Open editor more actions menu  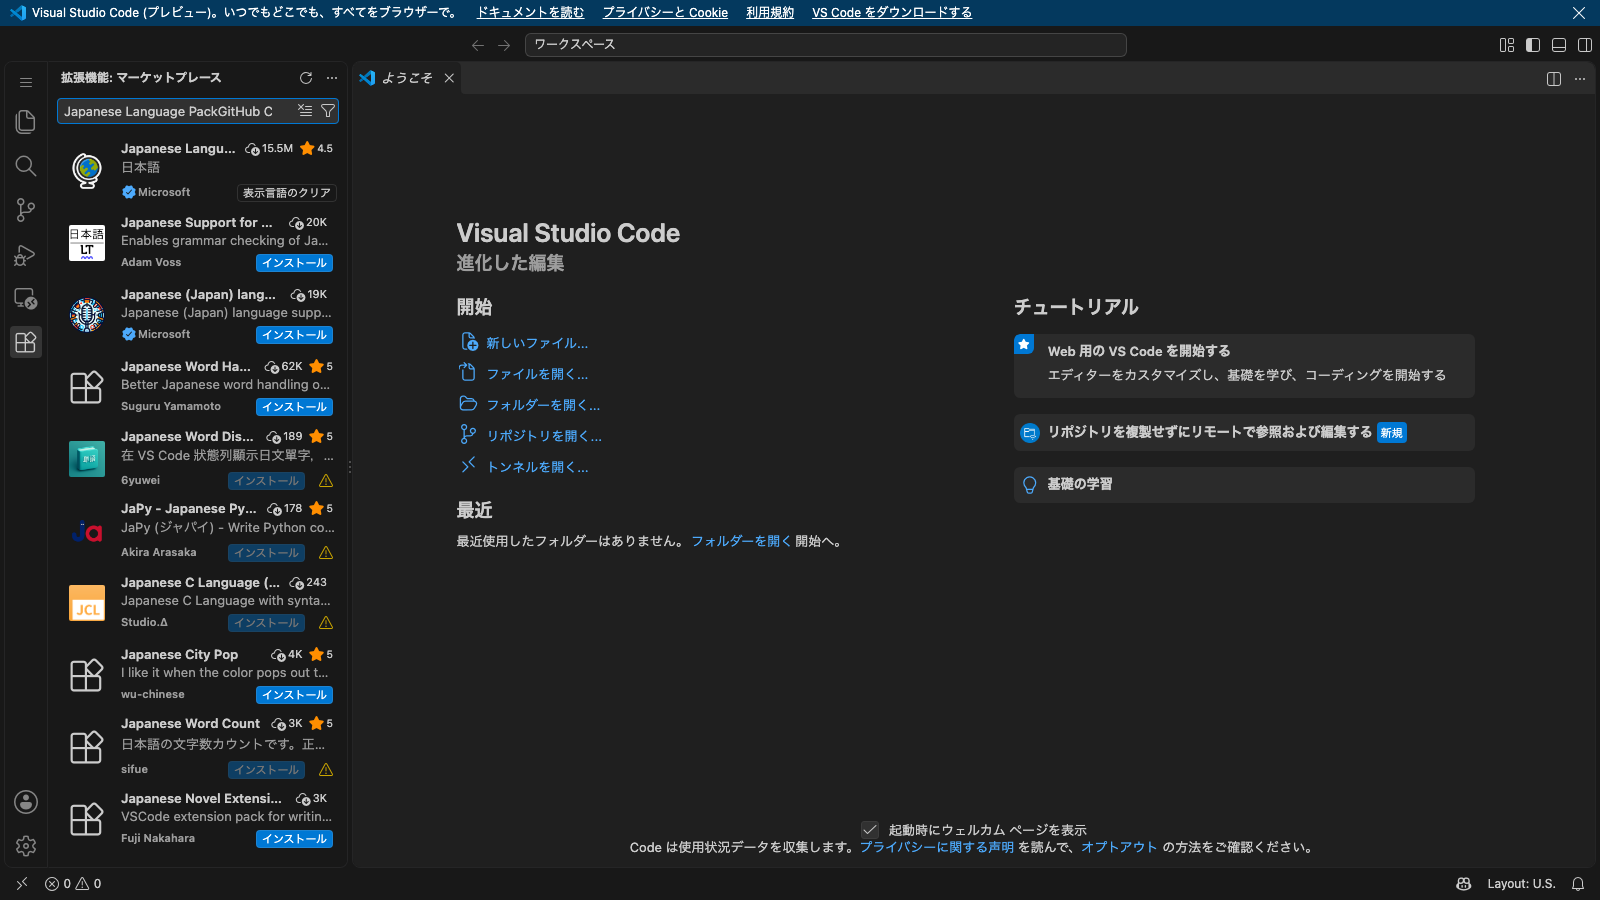pyautogui.click(x=1580, y=79)
